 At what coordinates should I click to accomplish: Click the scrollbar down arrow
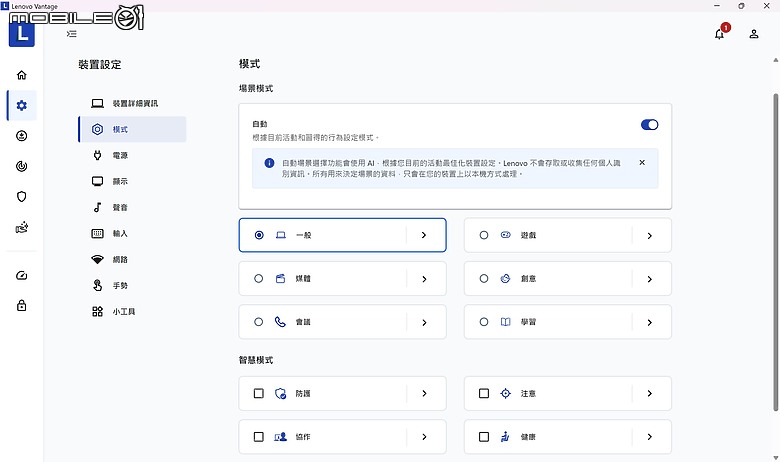pyautogui.click(x=776, y=458)
